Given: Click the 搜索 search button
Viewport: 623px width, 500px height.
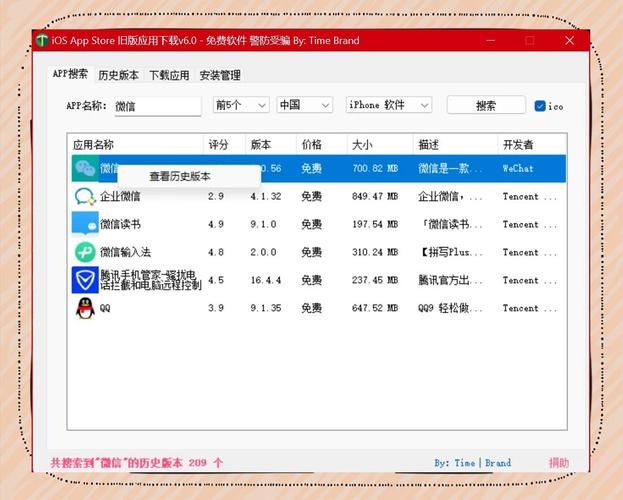Looking at the screenshot, I should coord(486,106).
